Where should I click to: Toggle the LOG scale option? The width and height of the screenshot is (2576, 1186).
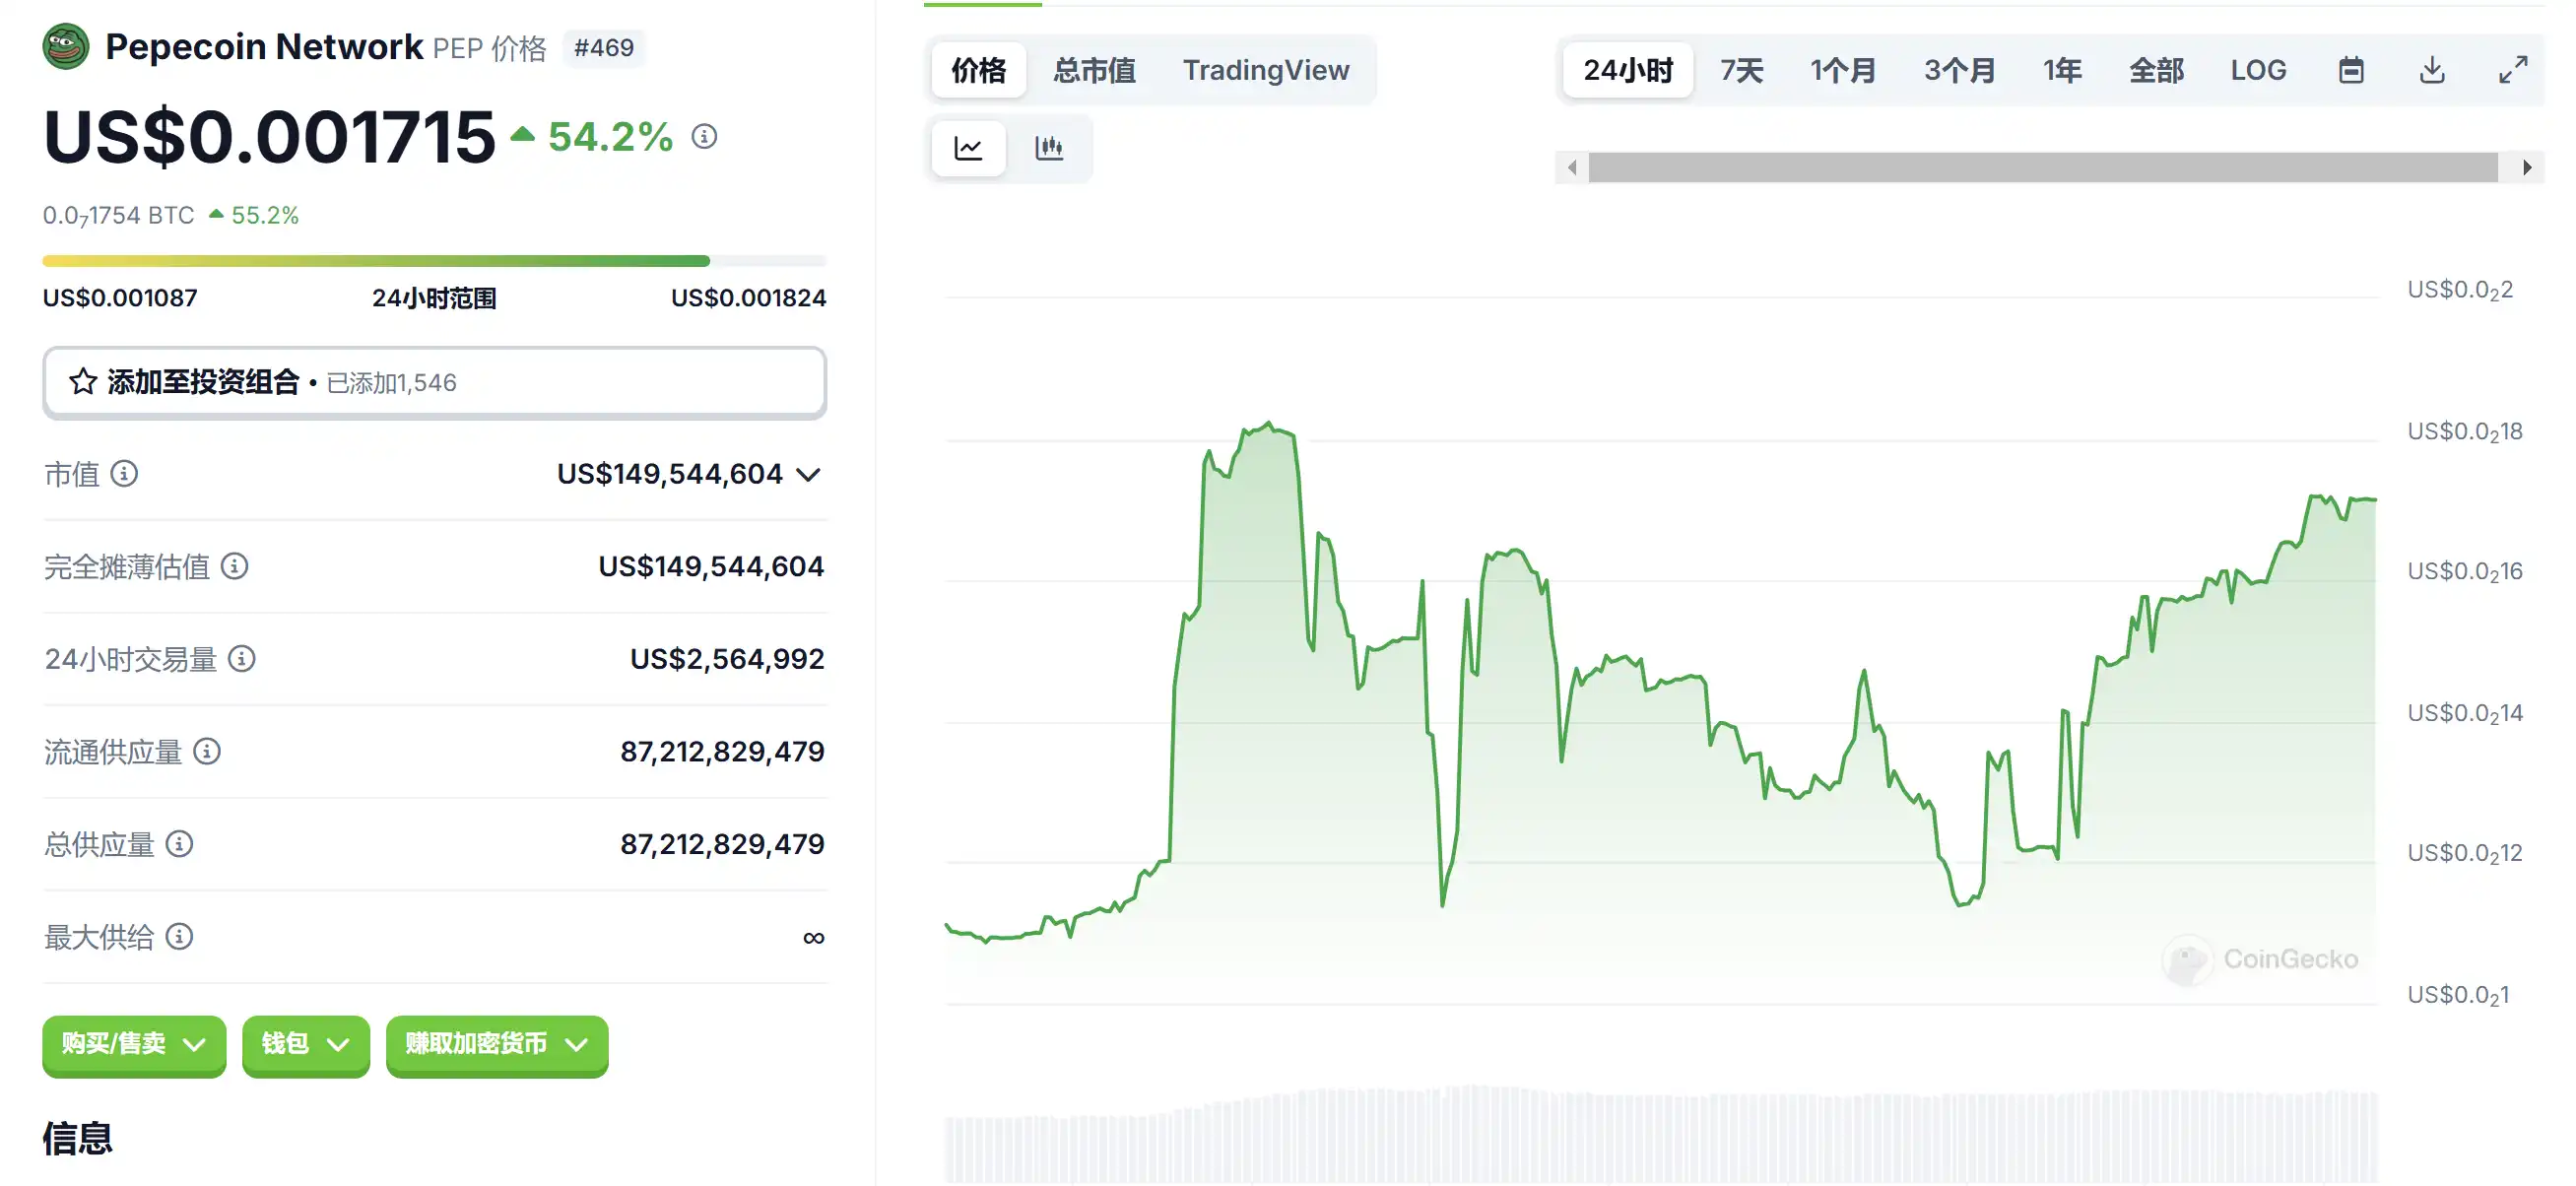coord(2258,70)
